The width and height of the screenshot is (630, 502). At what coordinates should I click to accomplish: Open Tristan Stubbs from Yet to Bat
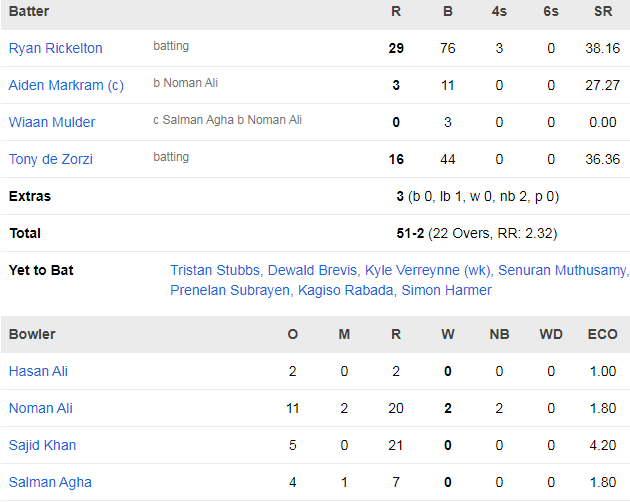click(217, 270)
